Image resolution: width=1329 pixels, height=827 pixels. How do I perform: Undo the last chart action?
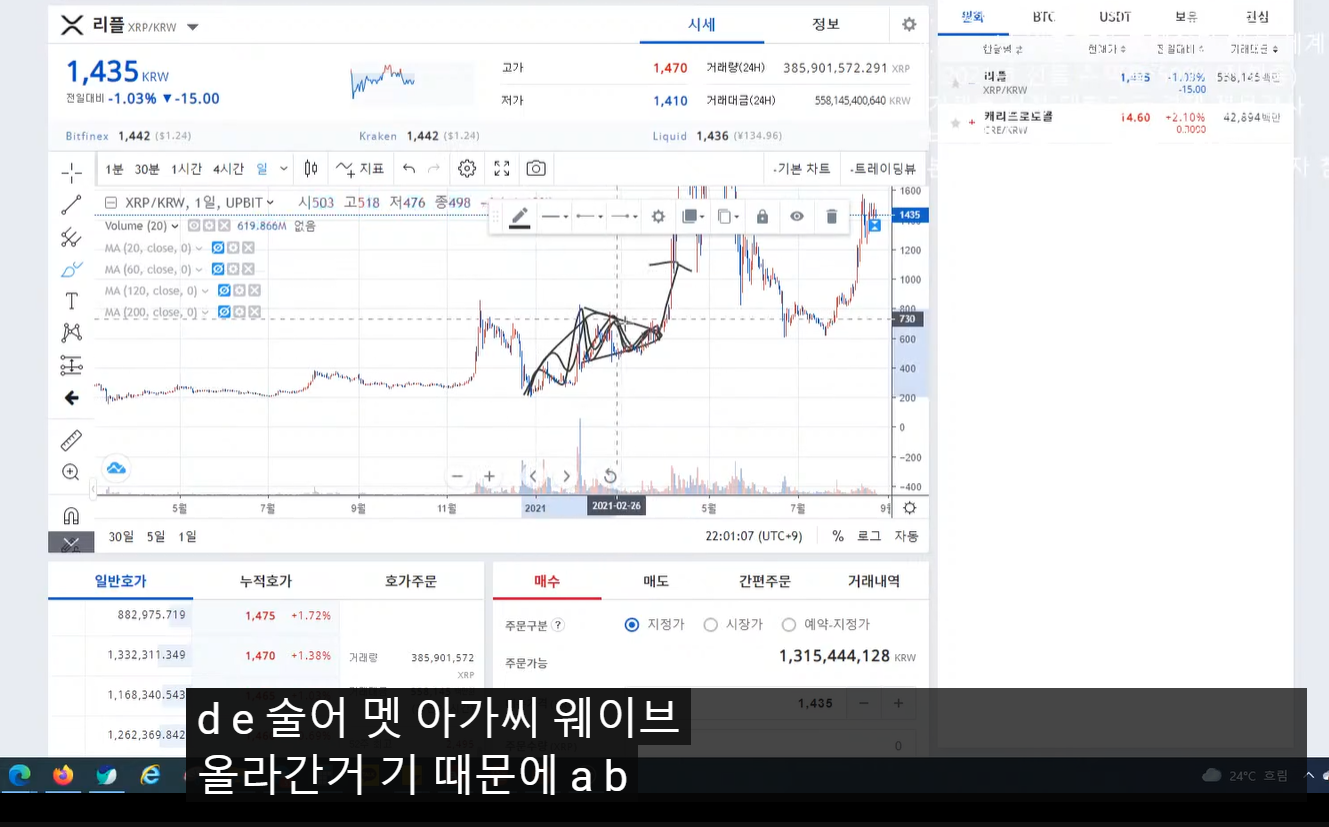409,168
